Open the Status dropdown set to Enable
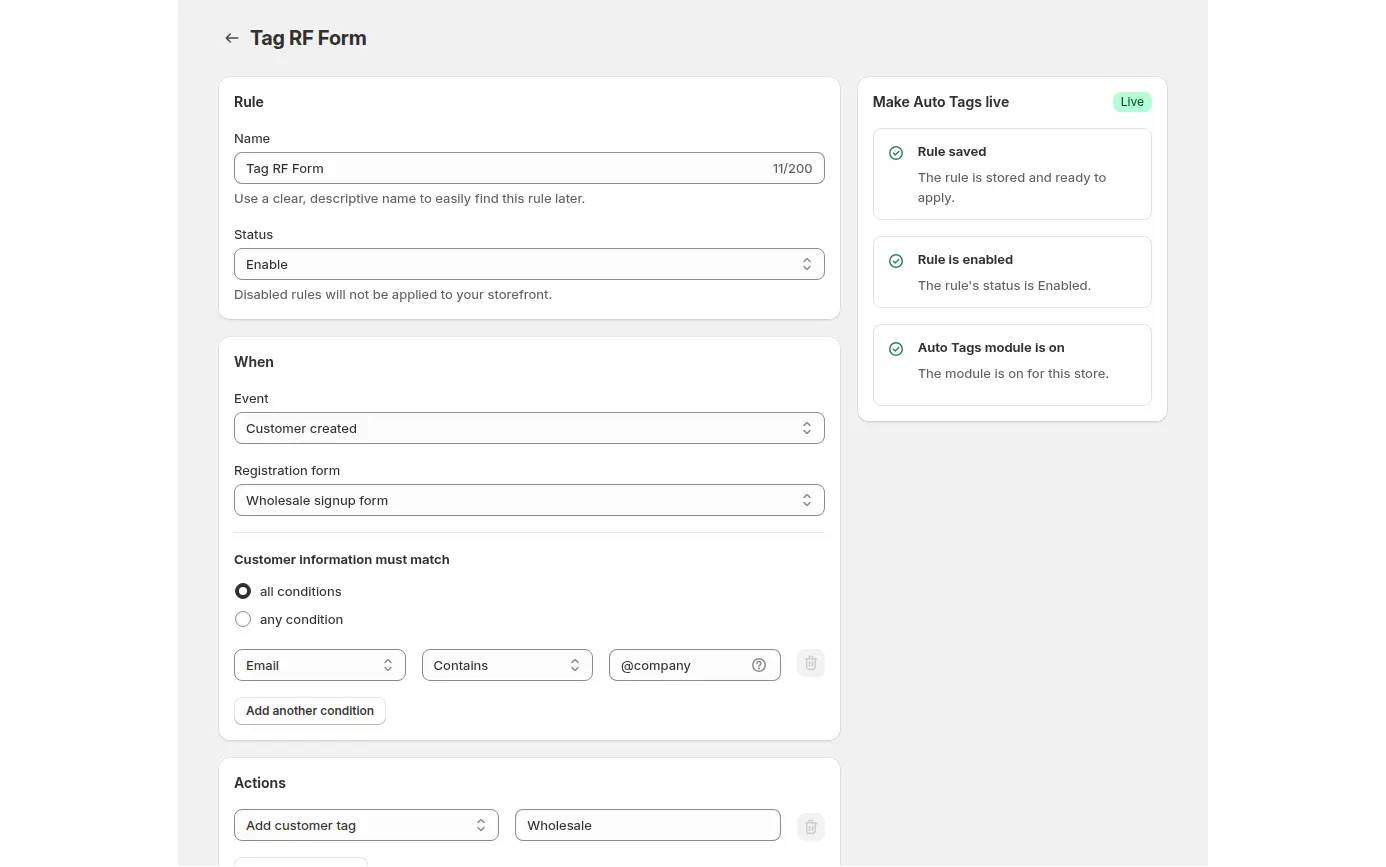This screenshot has width=1386, height=867. point(529,264)
